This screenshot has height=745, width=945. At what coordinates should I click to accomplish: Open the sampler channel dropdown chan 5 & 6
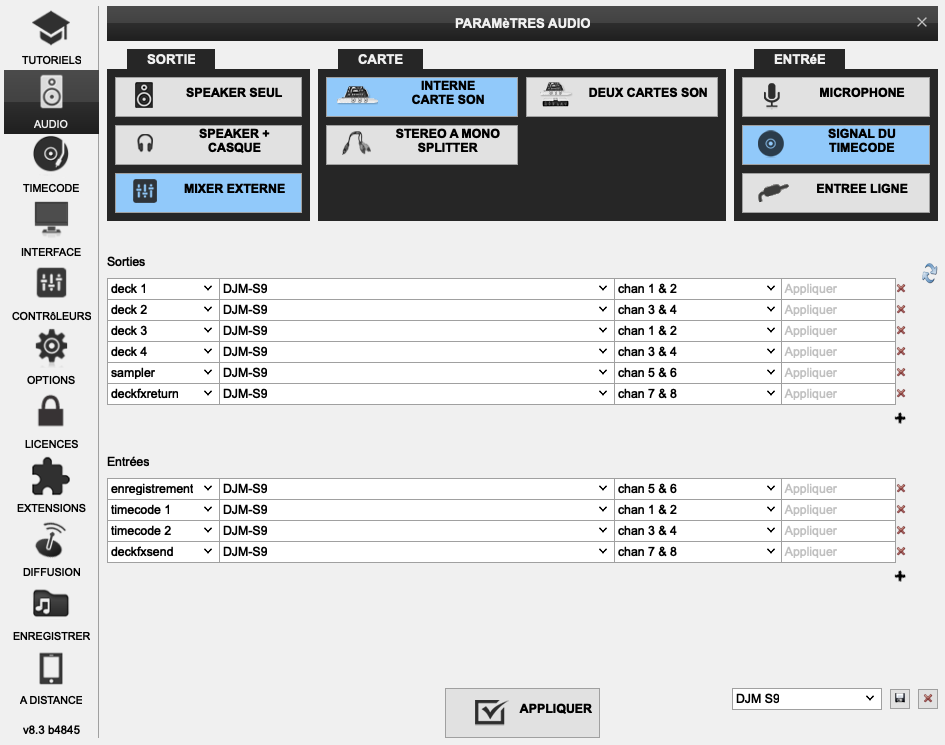point(697,372)
